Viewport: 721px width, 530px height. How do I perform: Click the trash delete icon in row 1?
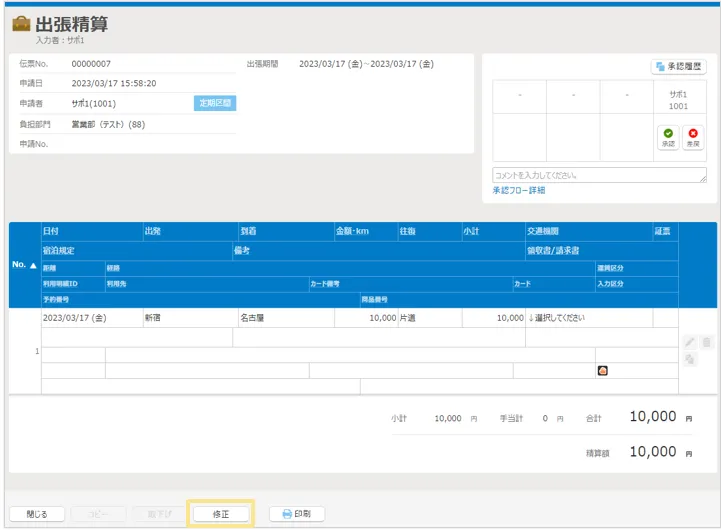tap(706, 342)
